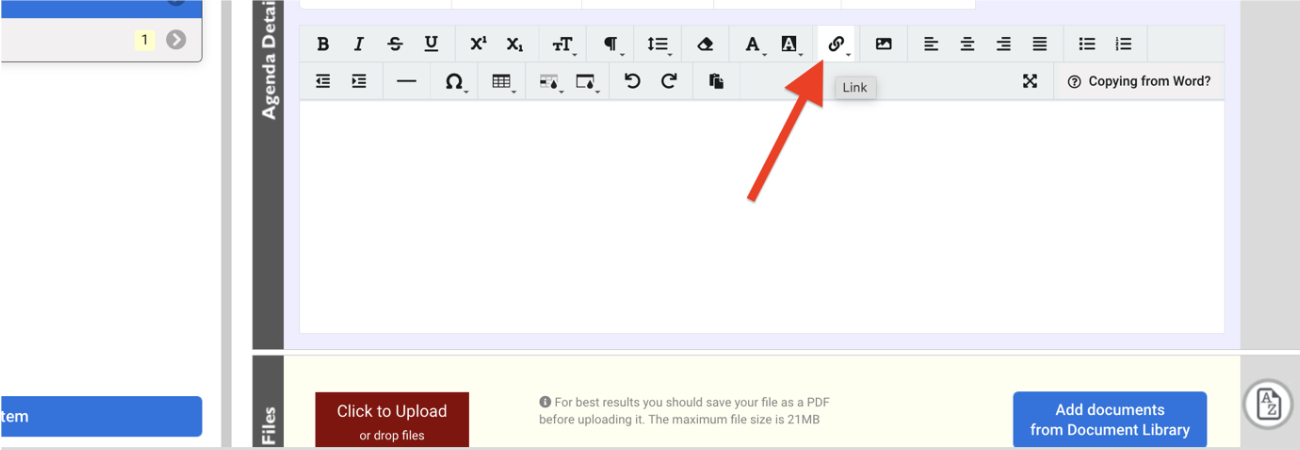Open the table border color dropdown
The width and height of the screenshot is (1300, 450).
[x=586, y=82]
